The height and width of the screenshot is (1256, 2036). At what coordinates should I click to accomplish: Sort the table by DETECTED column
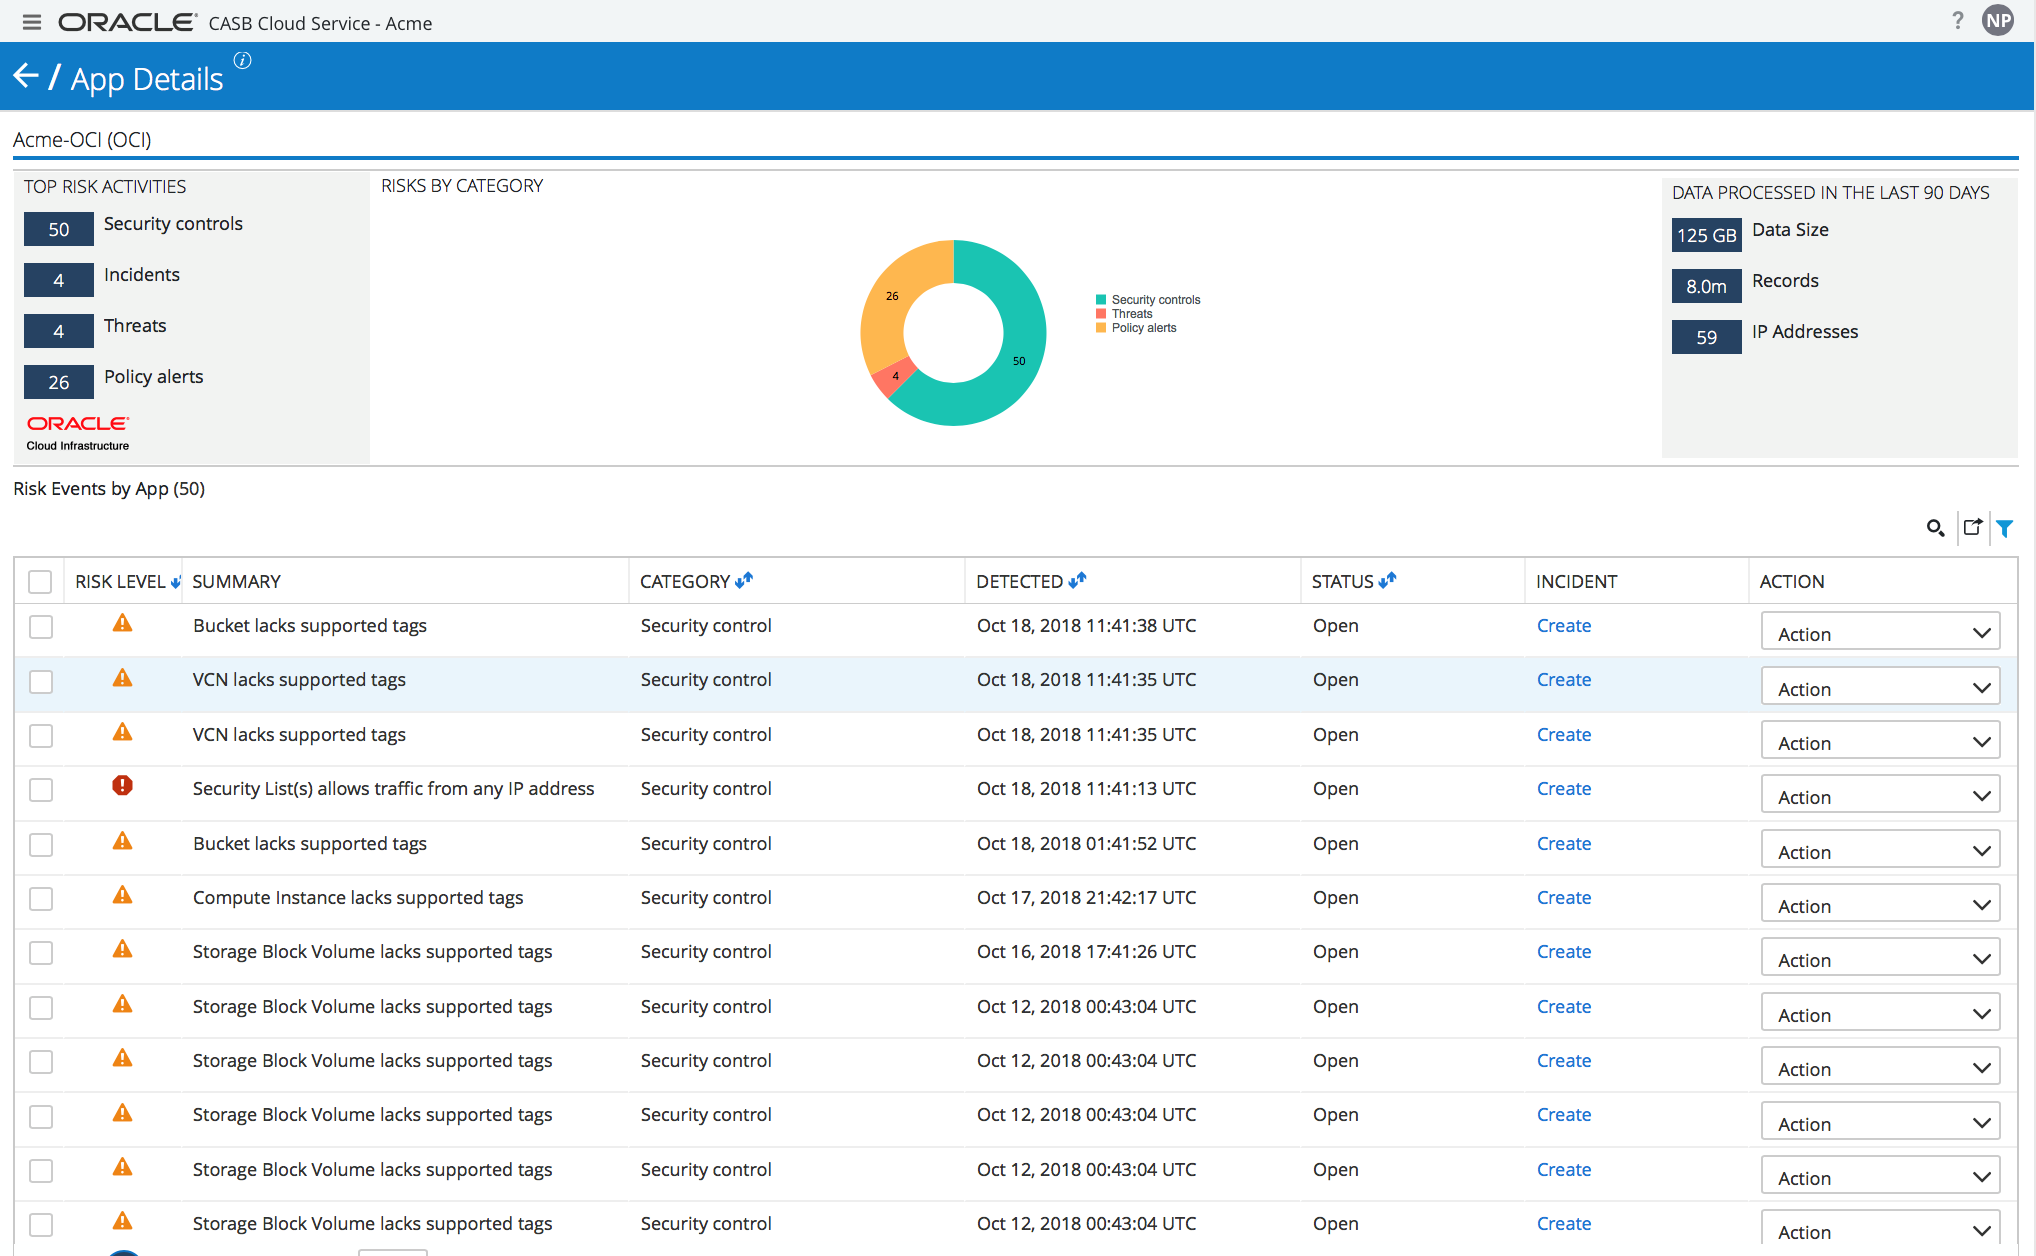[1077, 581]
